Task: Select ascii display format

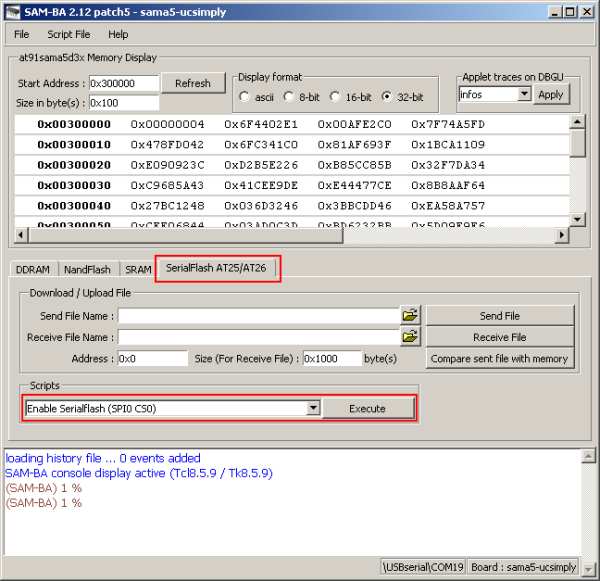Action: pyautogui.click(x=244, y=97)
